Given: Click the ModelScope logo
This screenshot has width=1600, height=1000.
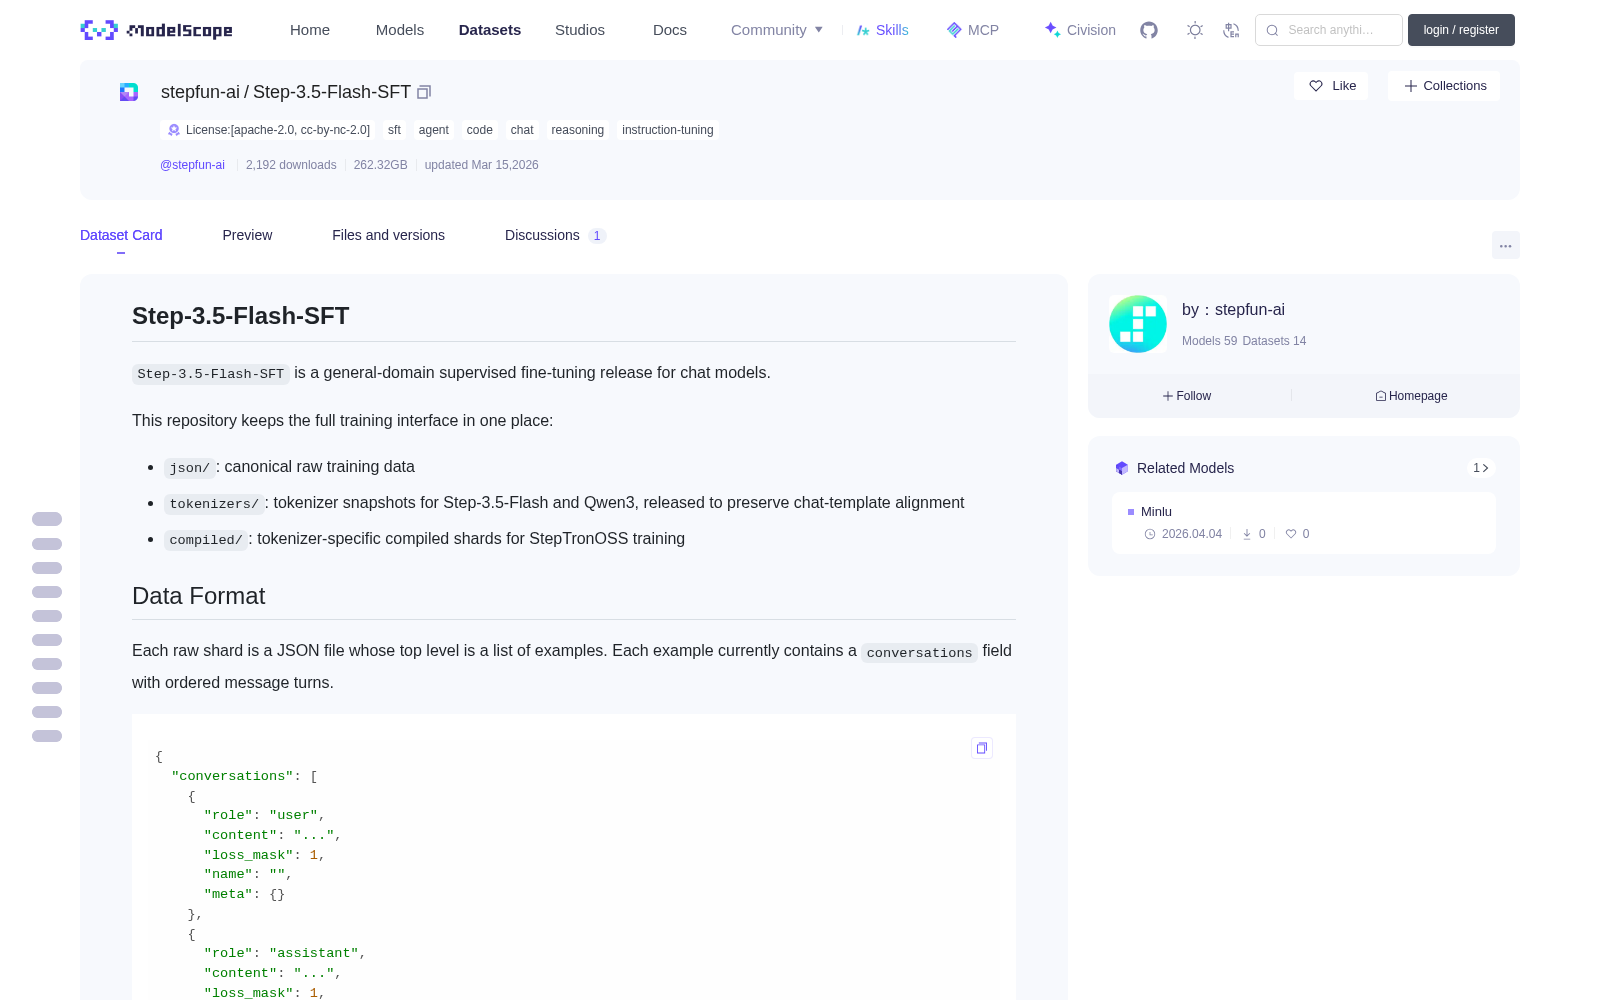Looking at the screenshot, I should coord(156,30).
